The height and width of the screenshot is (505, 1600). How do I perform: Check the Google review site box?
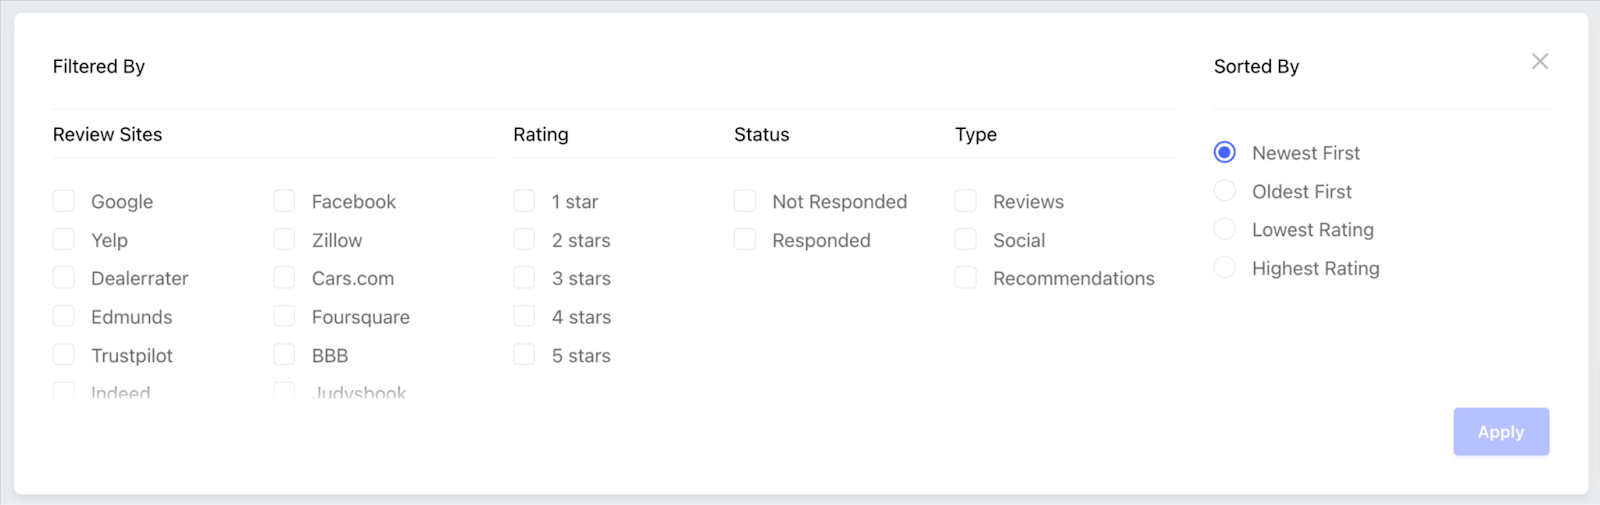64,201
